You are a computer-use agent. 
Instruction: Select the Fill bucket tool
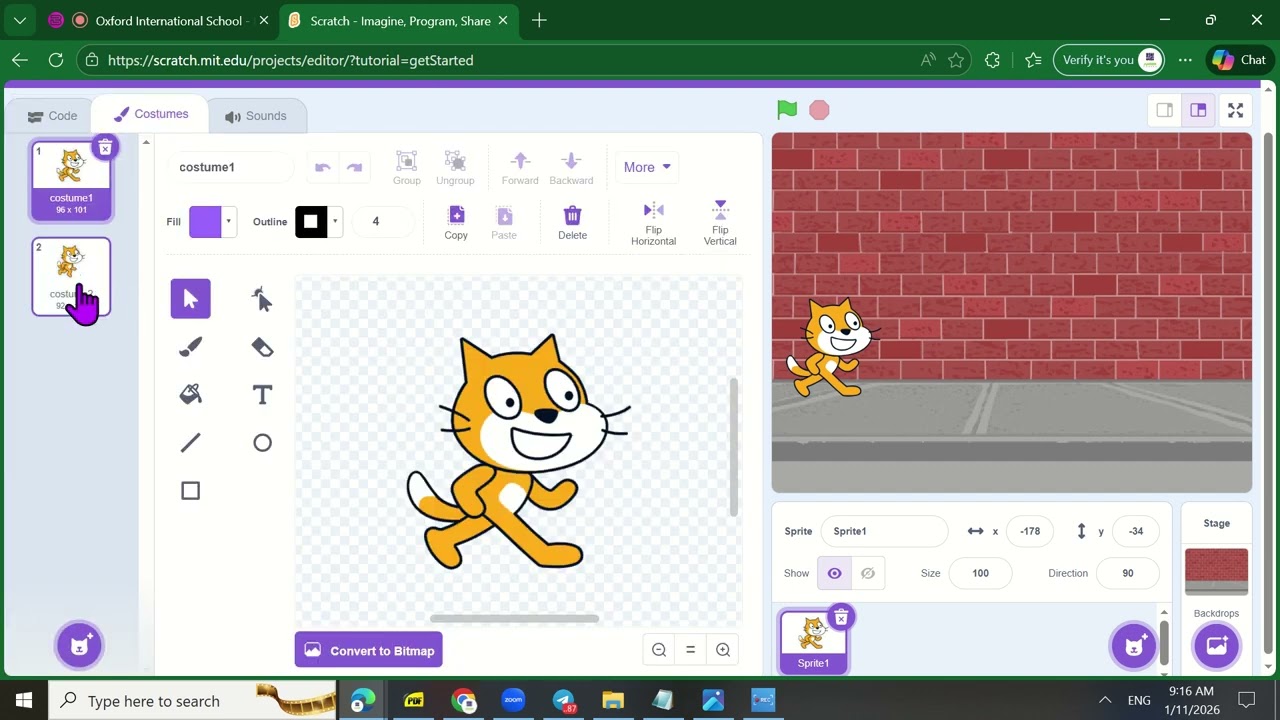[x=190, y=395]
